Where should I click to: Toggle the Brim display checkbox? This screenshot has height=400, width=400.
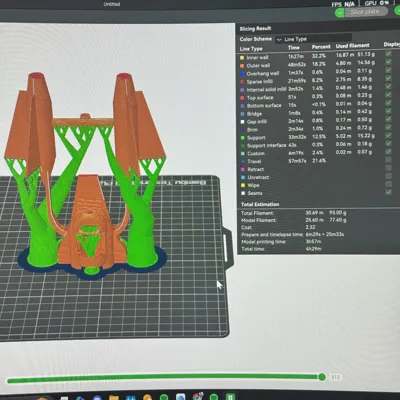[x=389, y=127]
